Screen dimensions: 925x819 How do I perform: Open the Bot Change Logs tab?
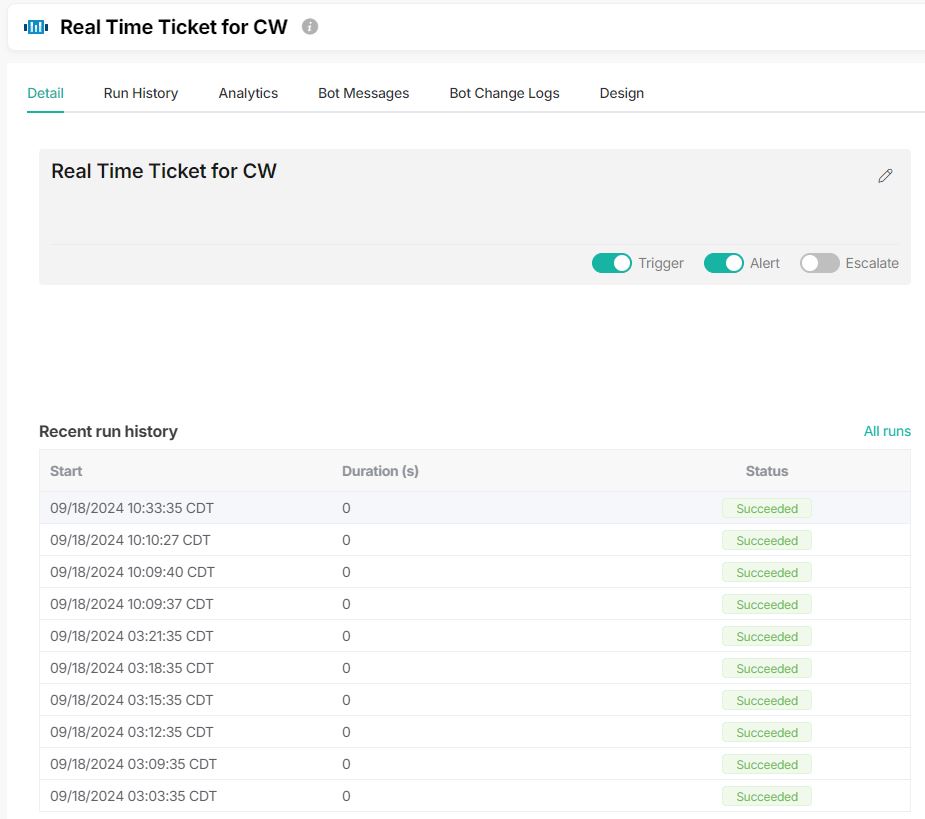pyautogui.click(x=504, y=93)
